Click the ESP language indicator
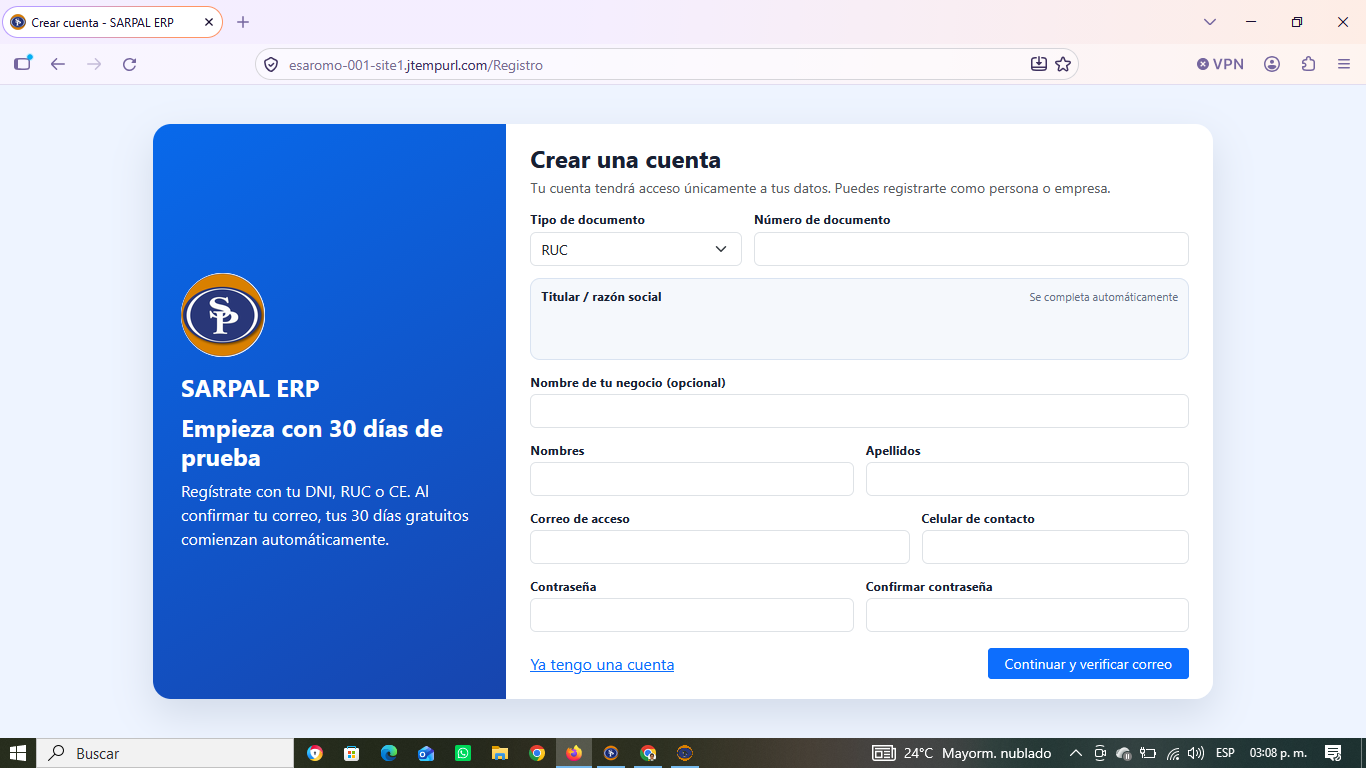 pyautogui.click(x=1225, y=753)
